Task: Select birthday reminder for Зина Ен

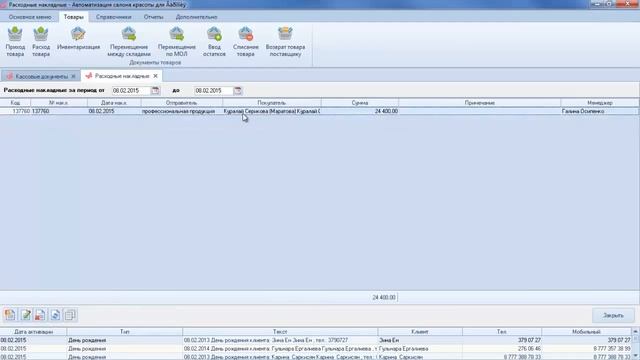Action: tap(316, 340)
